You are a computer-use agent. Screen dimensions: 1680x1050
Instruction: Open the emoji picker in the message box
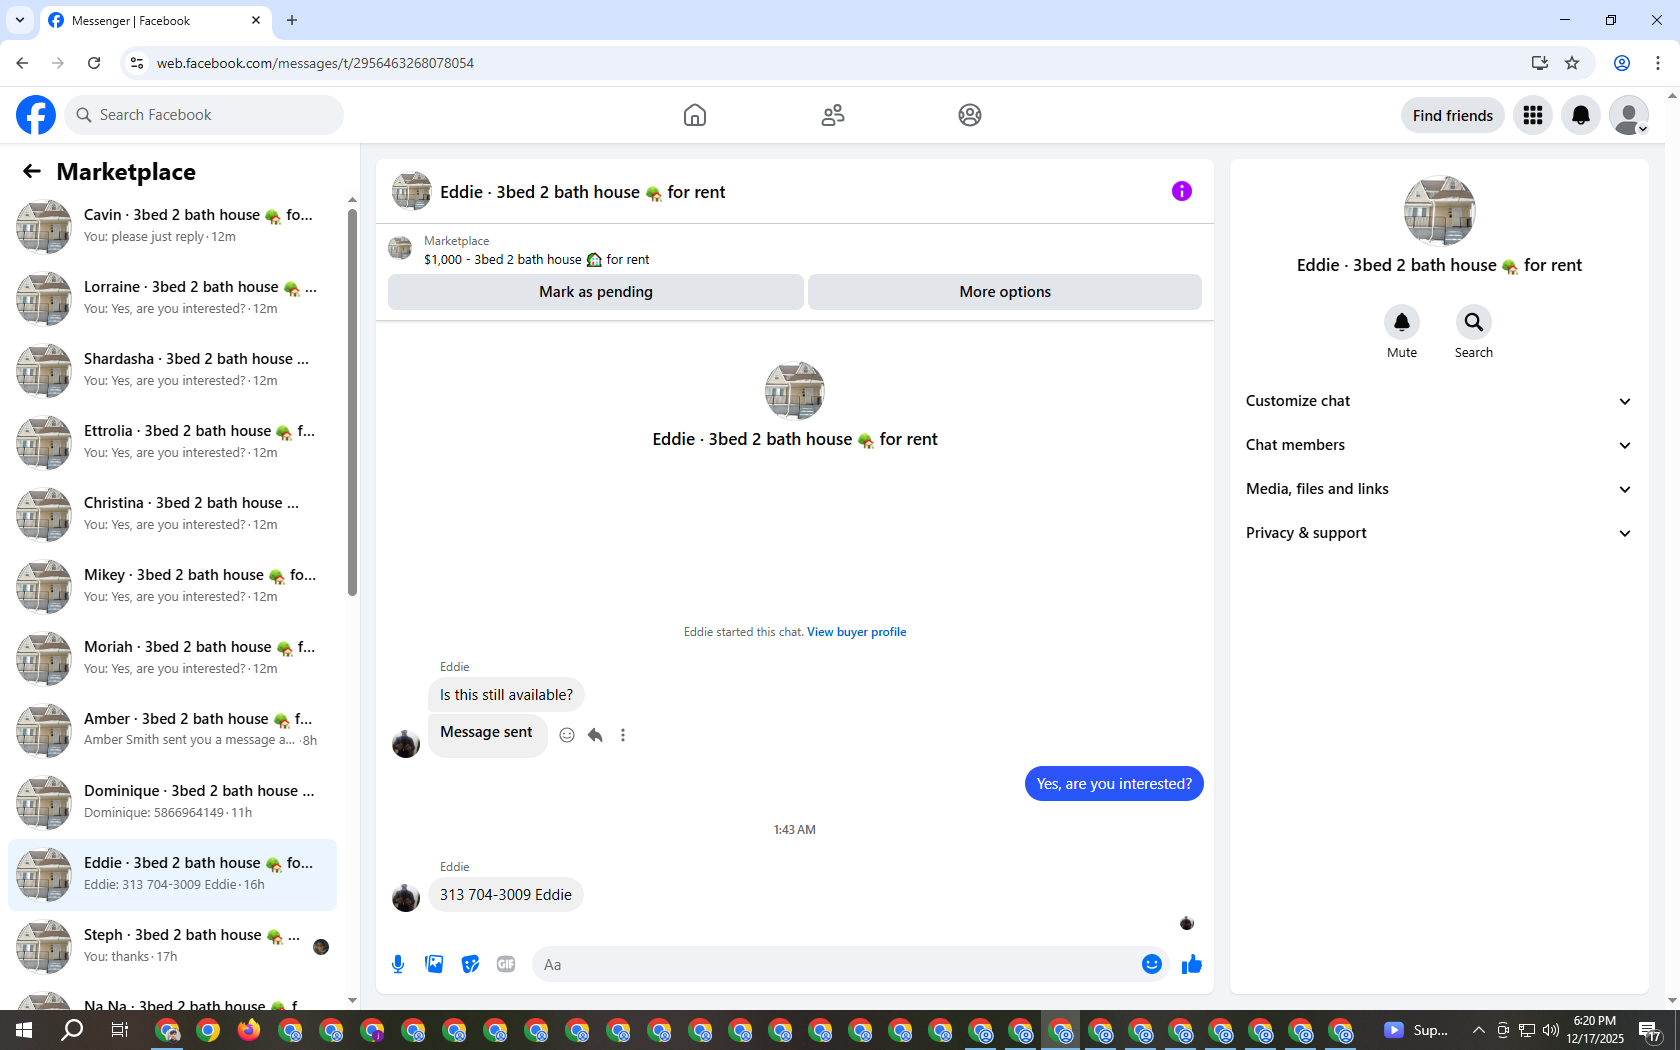1152,964
